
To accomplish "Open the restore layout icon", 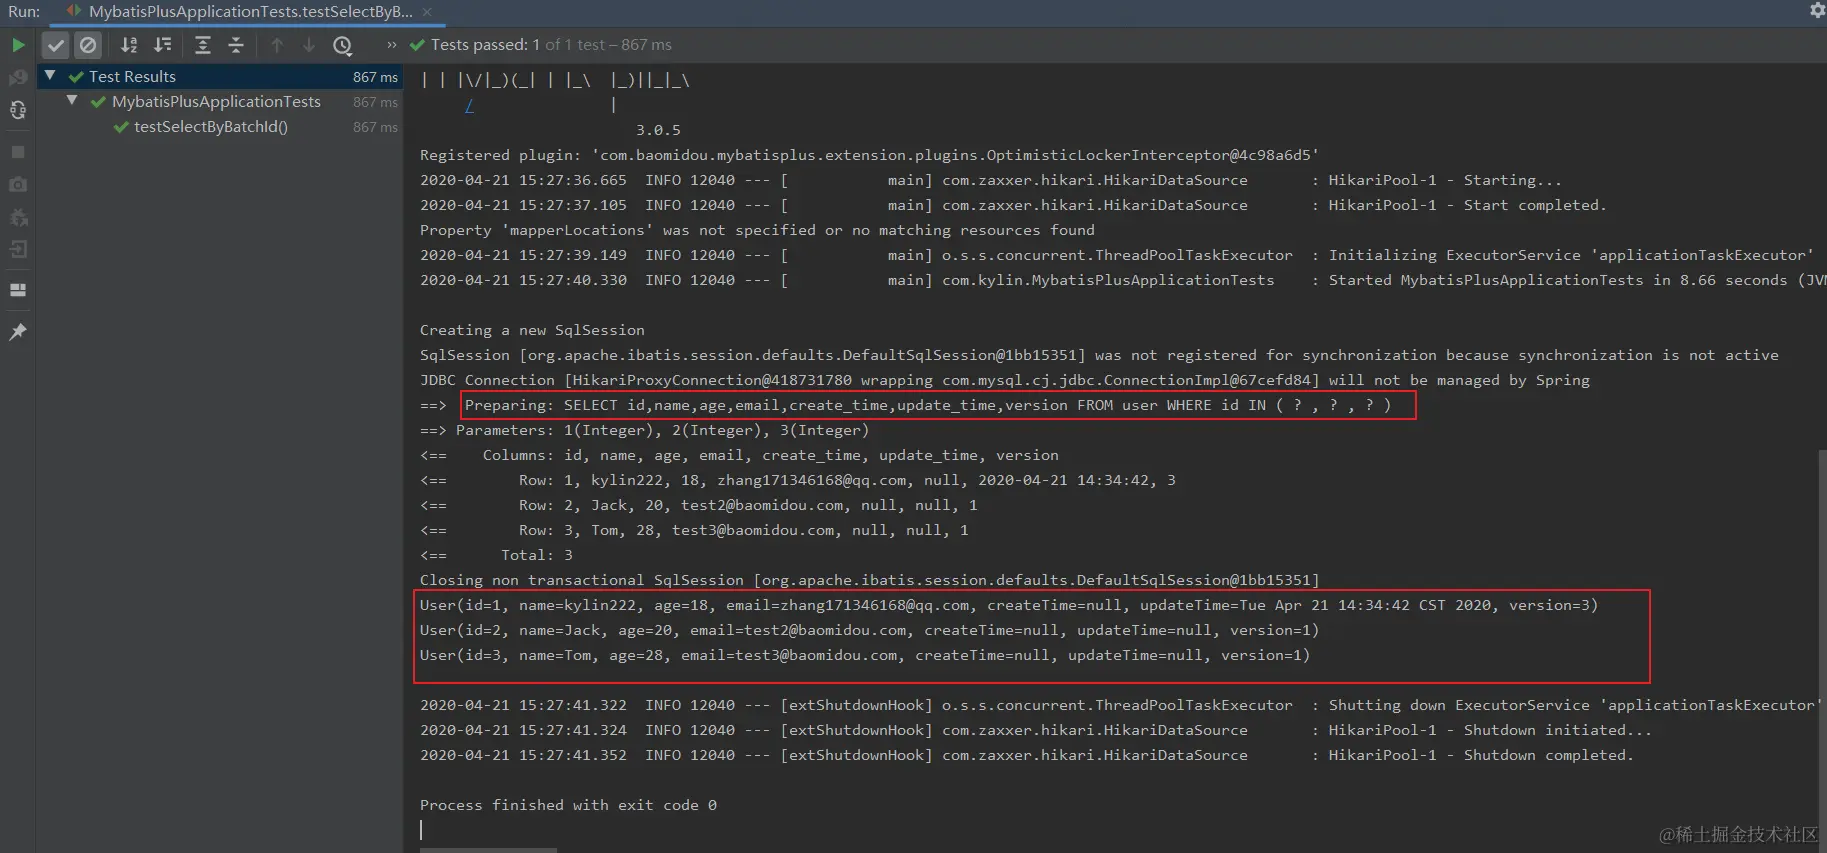I will (18, 290).
